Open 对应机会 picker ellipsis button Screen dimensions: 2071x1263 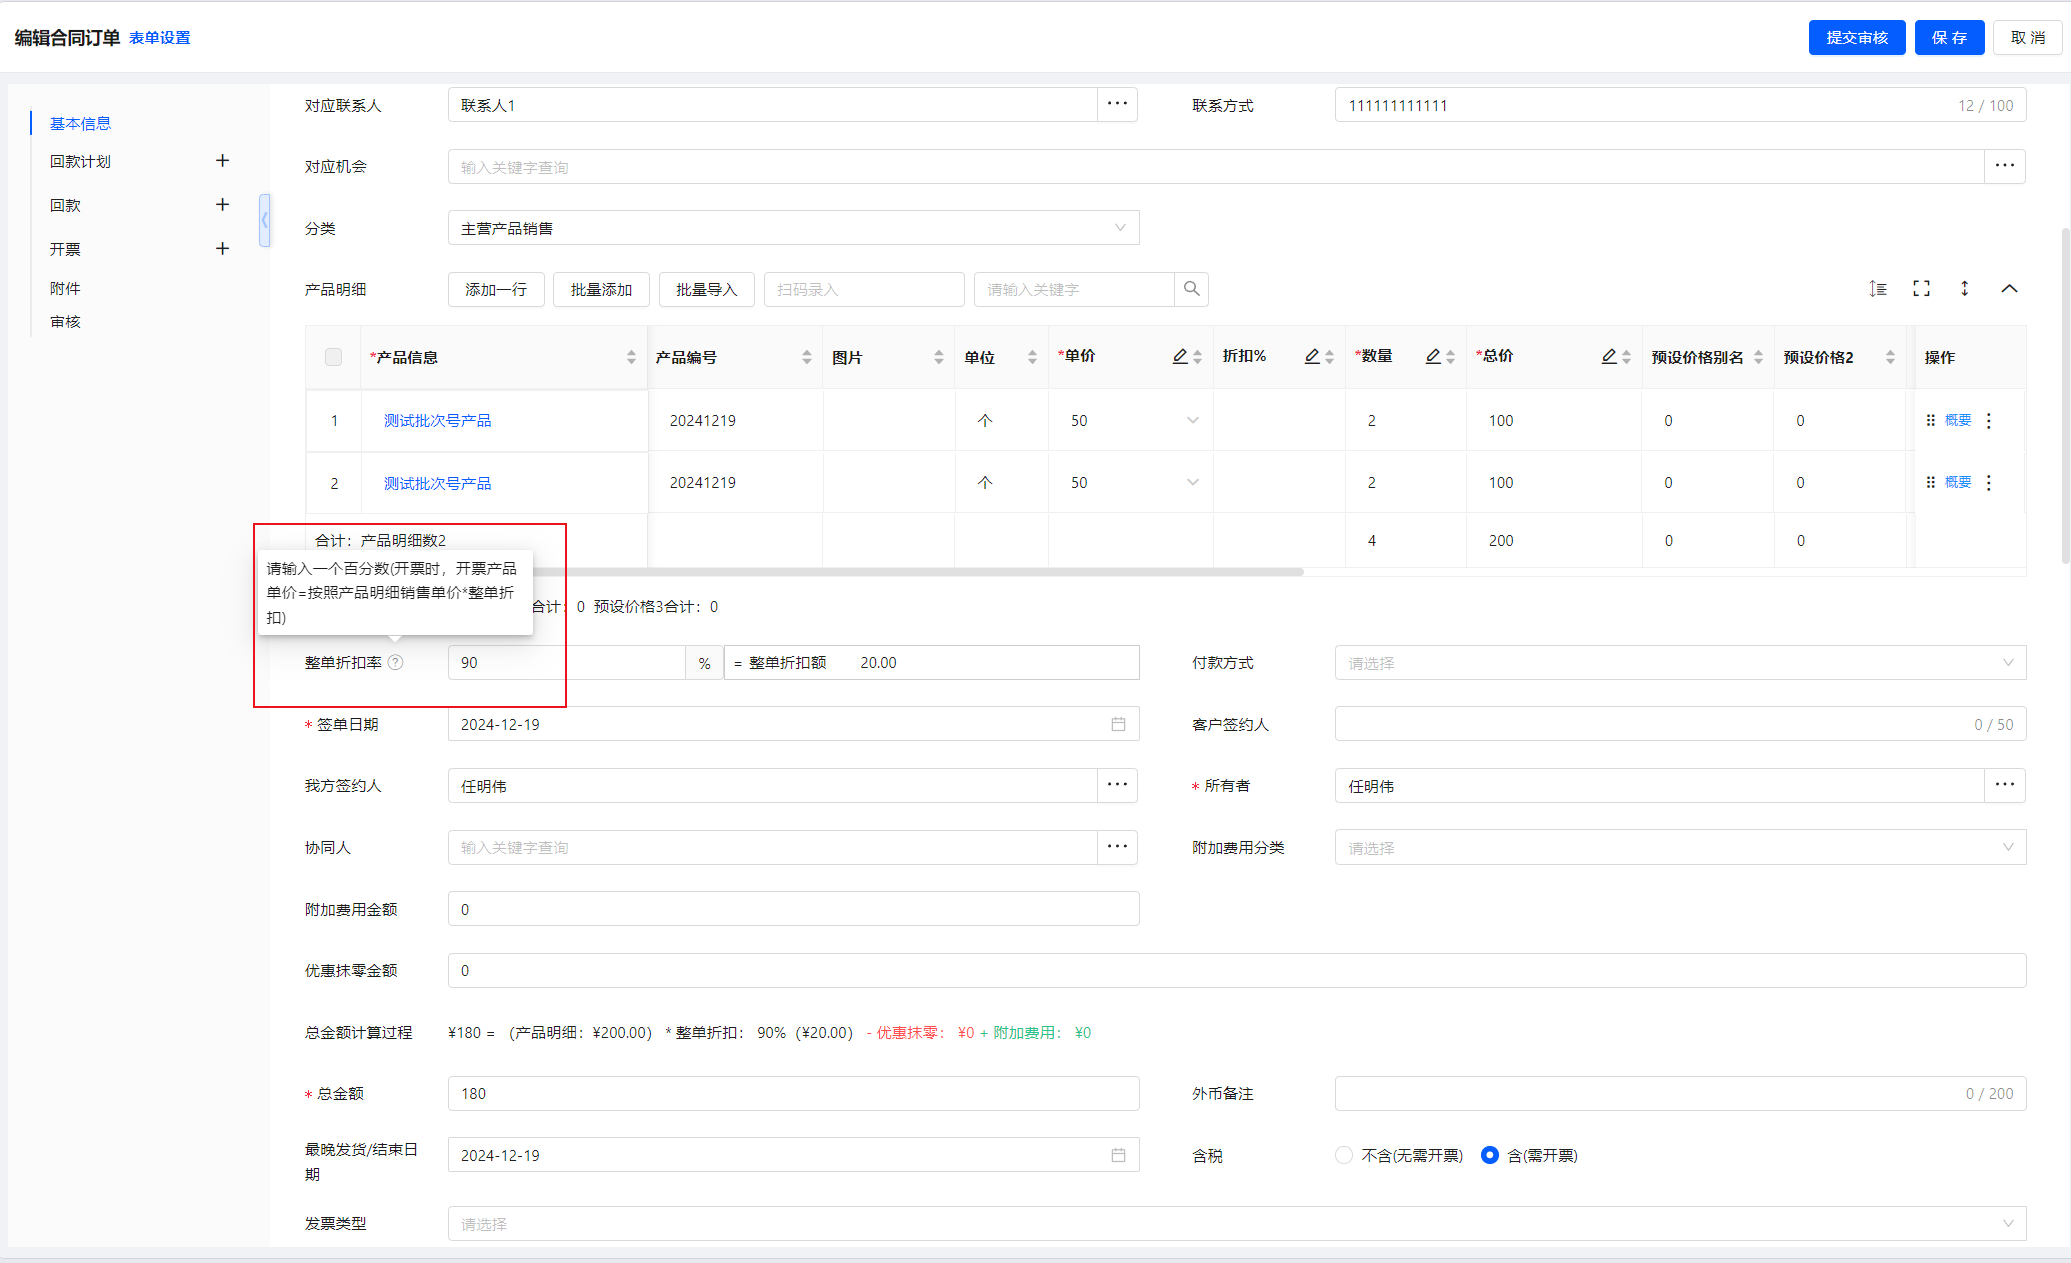point(2005,166)
